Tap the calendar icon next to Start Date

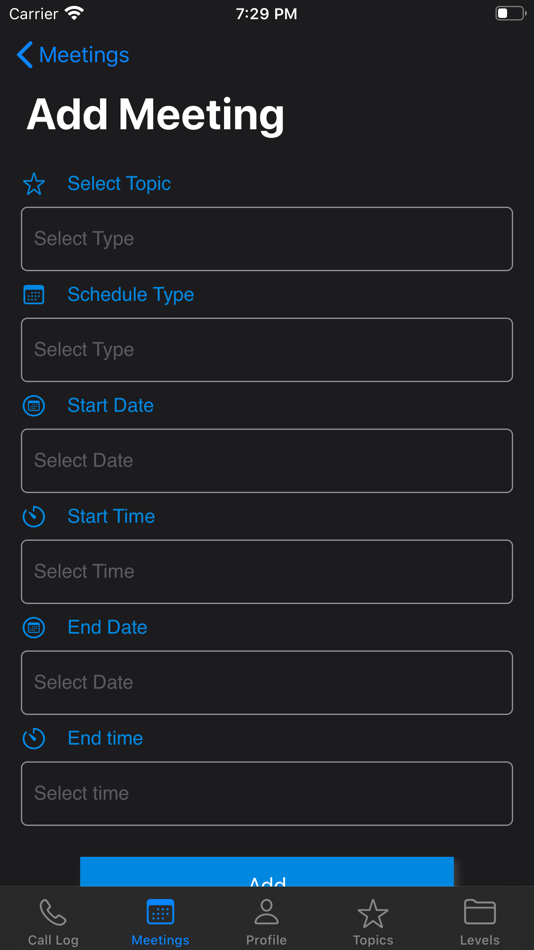(x=34, y=405)
